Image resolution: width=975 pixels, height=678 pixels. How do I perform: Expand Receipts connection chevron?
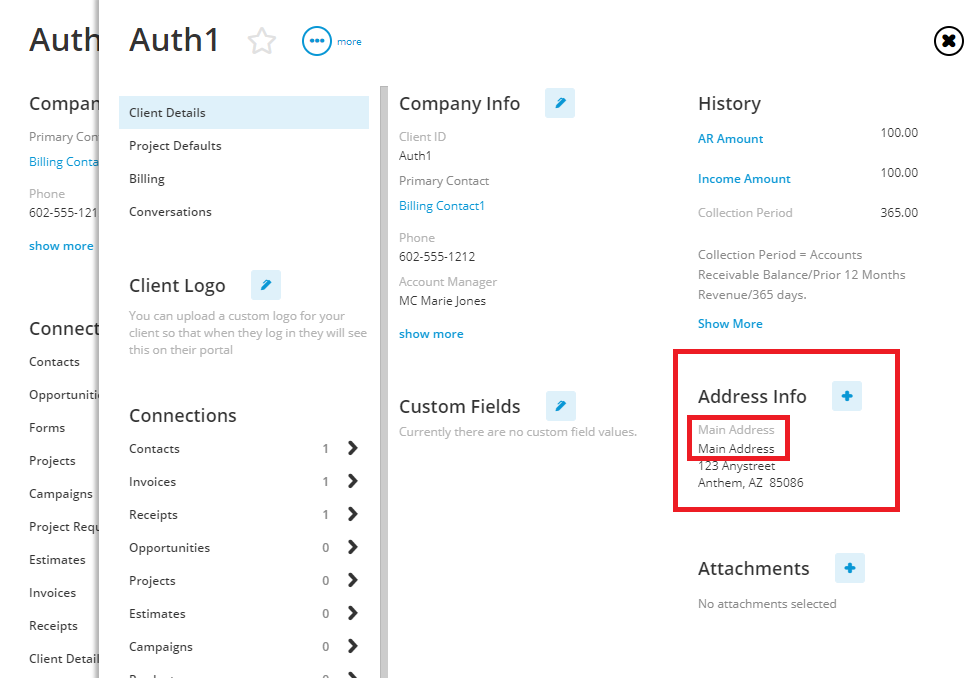[x=353, y=514]
